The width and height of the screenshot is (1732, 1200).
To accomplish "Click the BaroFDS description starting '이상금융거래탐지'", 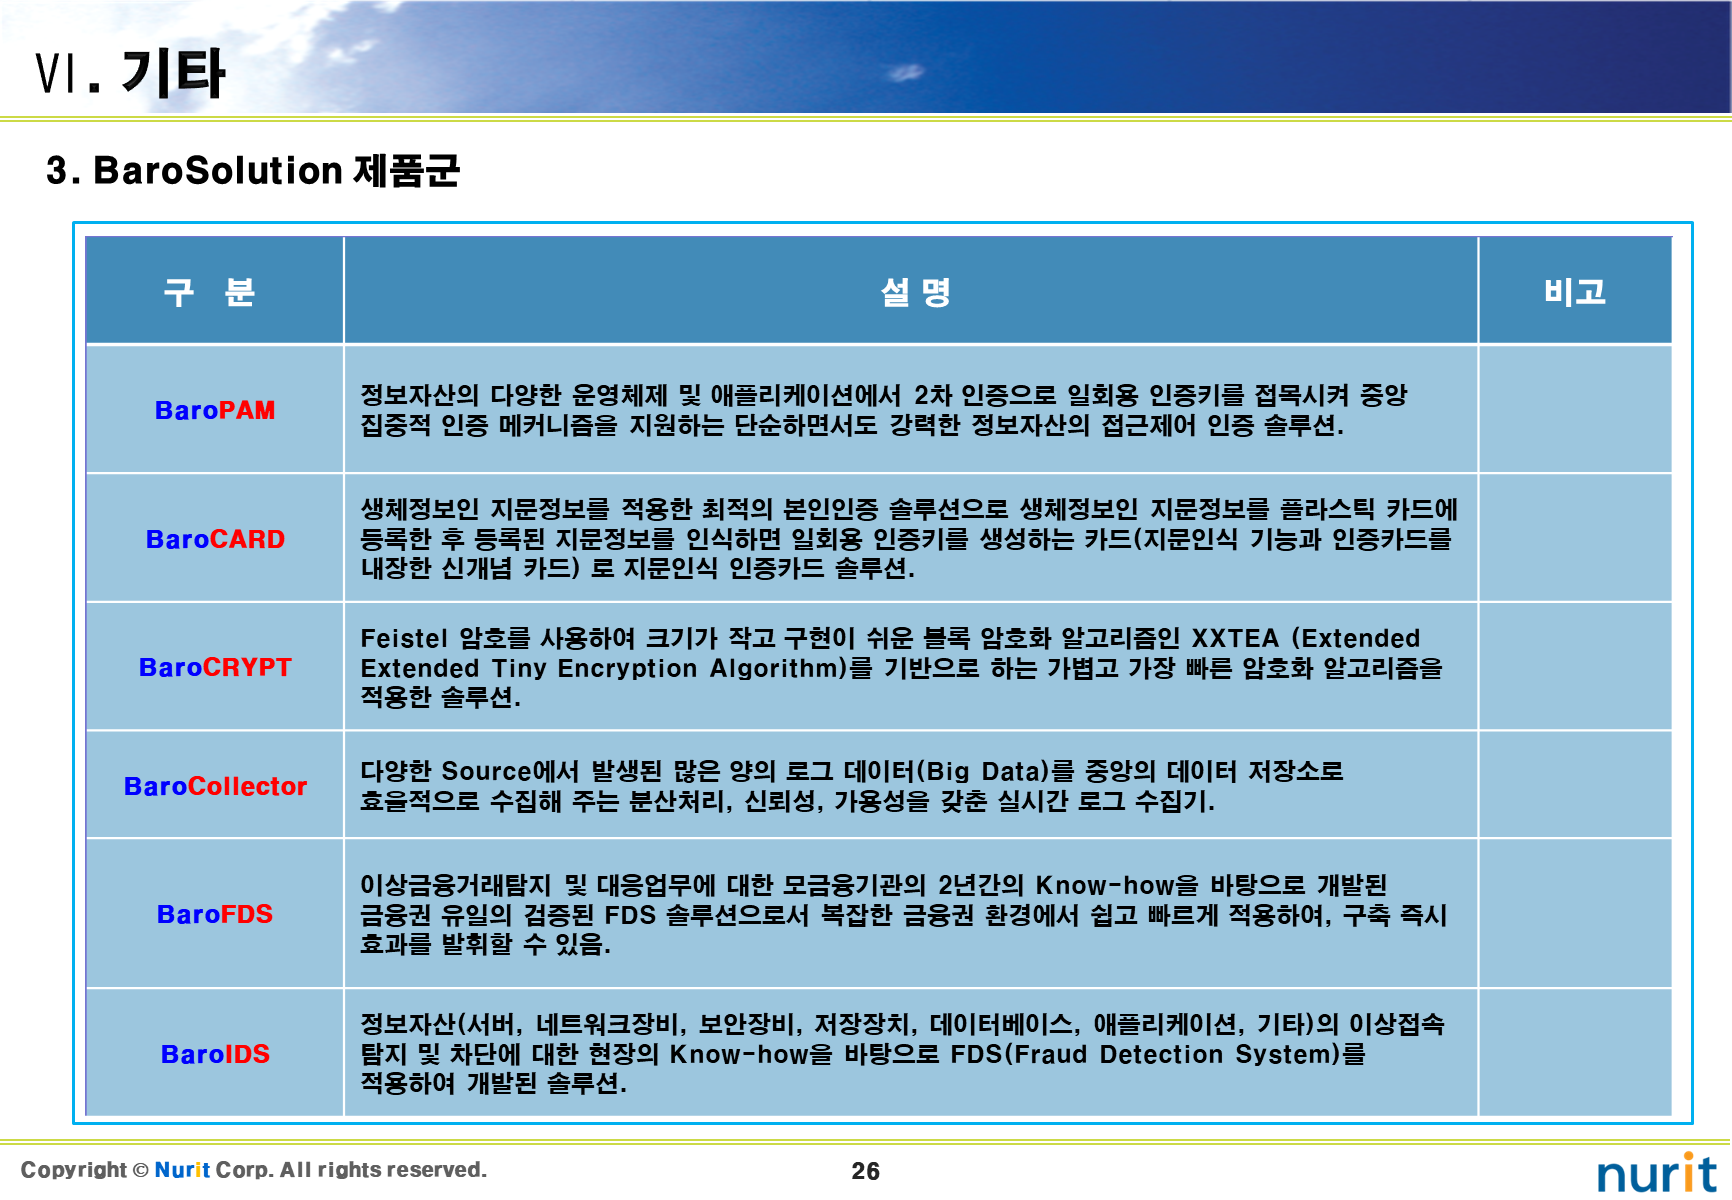I will [x=904, y=914].
